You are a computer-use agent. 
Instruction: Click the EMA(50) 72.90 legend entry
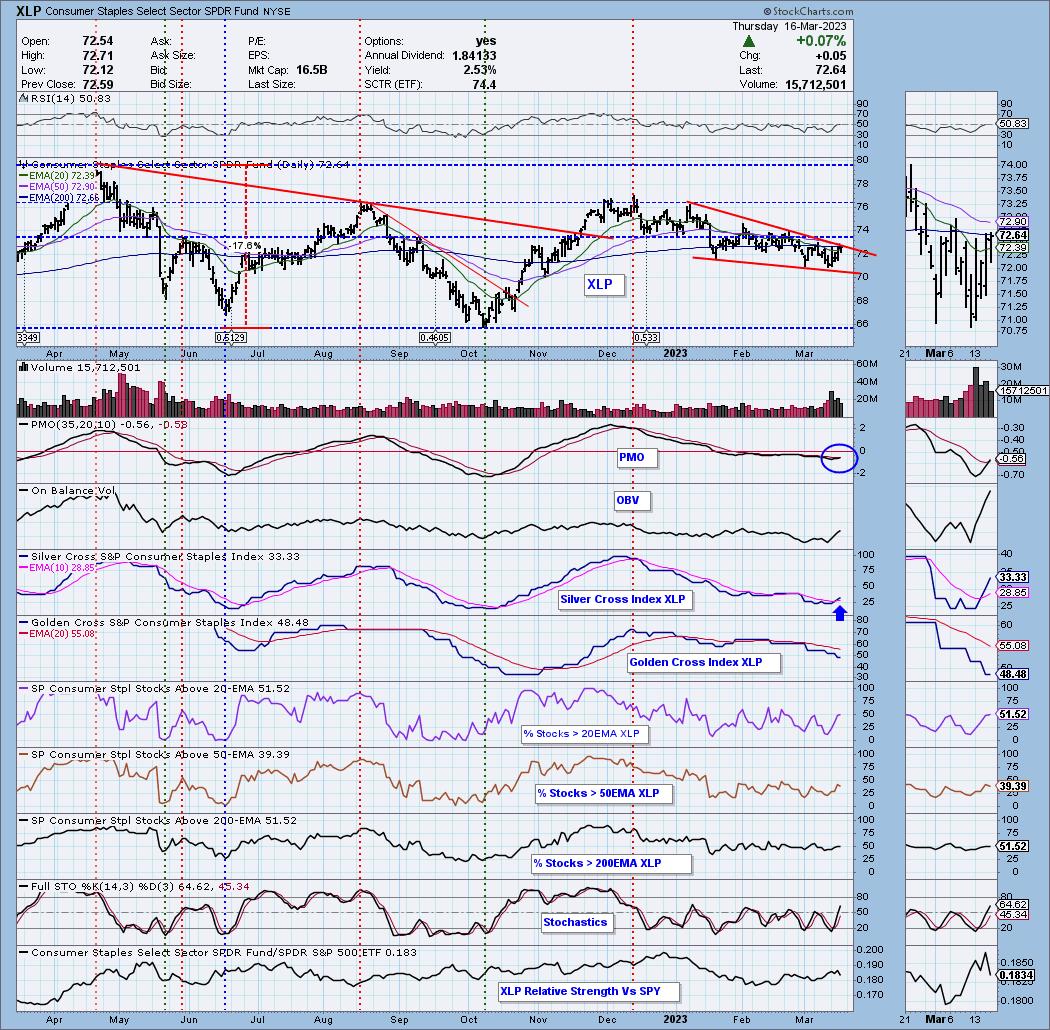coord(59,186)
